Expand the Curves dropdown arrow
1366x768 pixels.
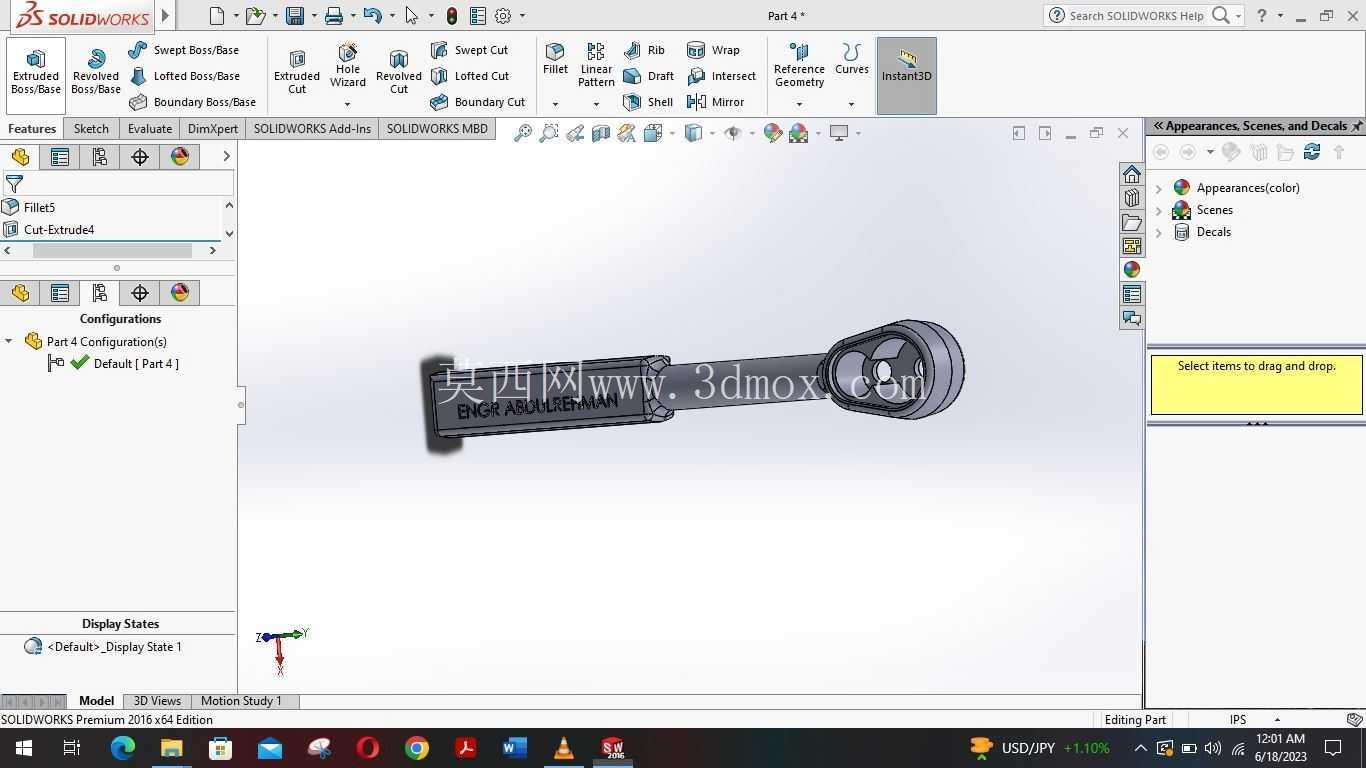pos(851,104)
